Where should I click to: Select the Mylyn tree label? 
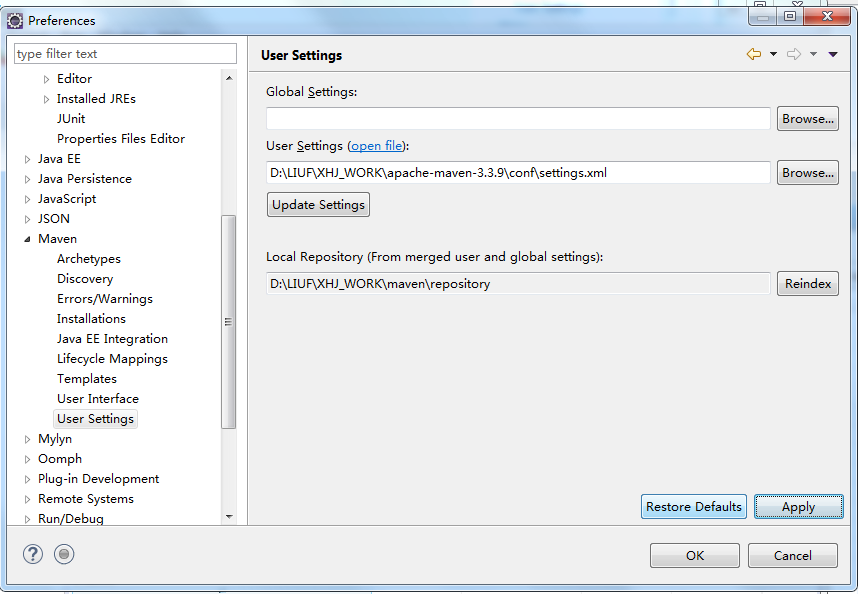click(55, 439)
